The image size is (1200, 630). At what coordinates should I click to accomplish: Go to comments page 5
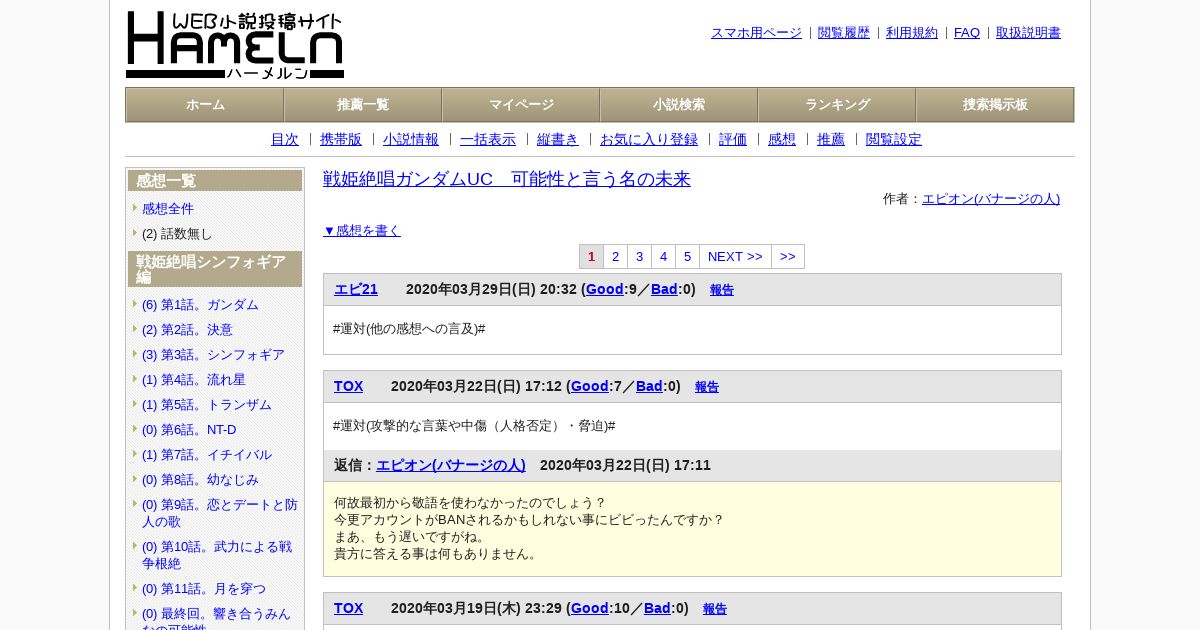pos(687,257)
